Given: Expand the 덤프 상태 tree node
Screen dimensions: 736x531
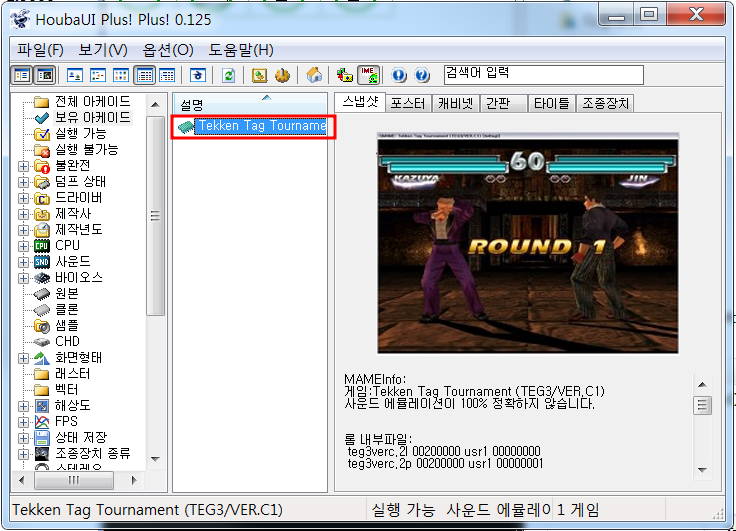Looking at the screenshot, I should click(x=23, y=182).
